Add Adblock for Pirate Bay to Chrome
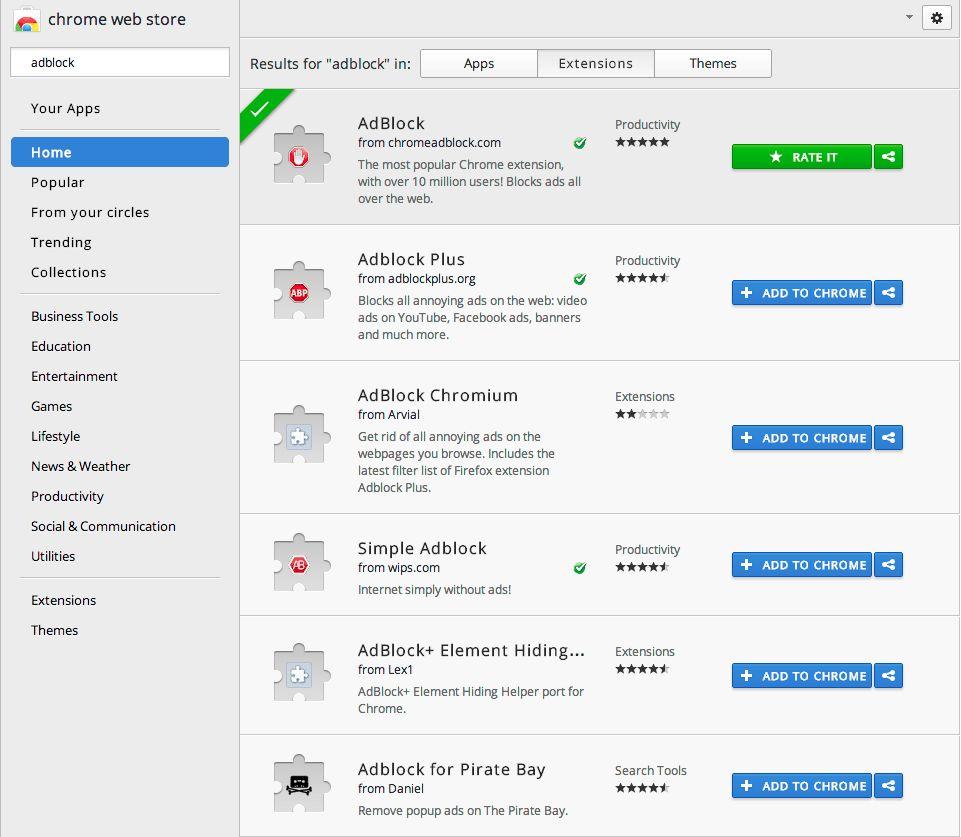The width and height of the screenshot is (961, 837). (x=802, y=786)
